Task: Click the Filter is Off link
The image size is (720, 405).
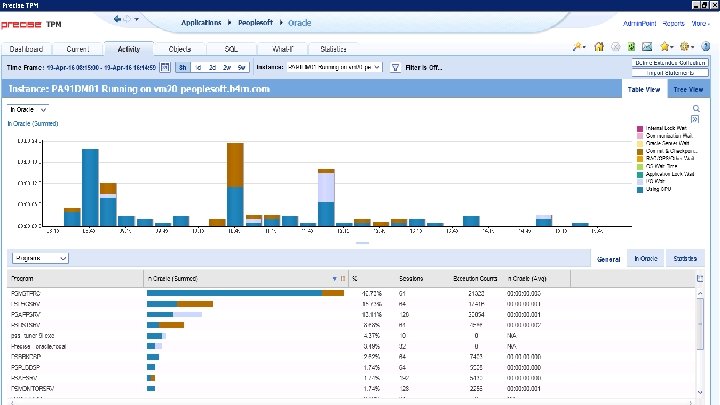Action: (x=423, y=68)
